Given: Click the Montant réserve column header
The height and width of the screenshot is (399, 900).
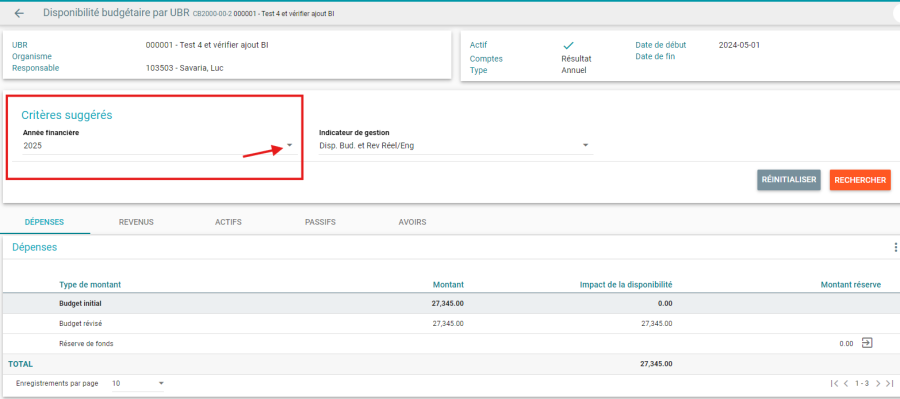Looking at the screenshot, I should (x=851, y=285).
